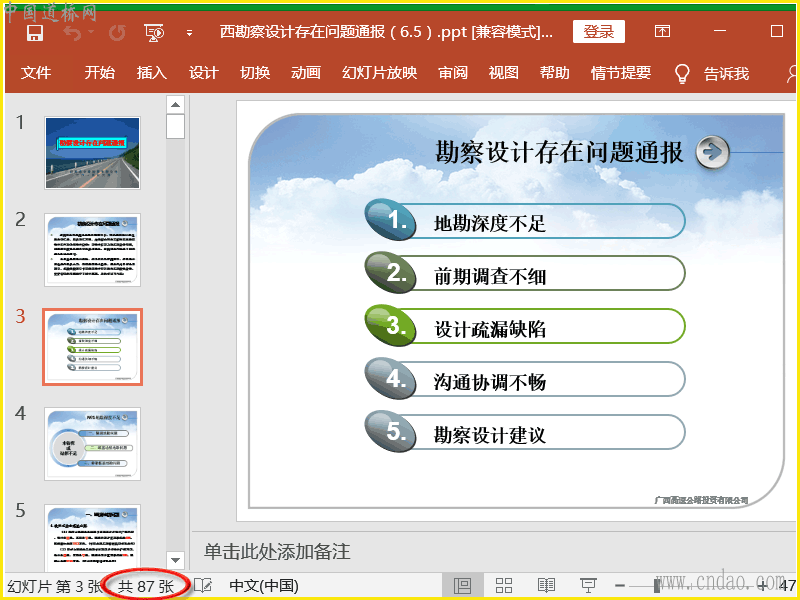The width and height of the screenshot is (800, 600).
Task: Select slide 3 thumbnail
Action: point(92,347)
